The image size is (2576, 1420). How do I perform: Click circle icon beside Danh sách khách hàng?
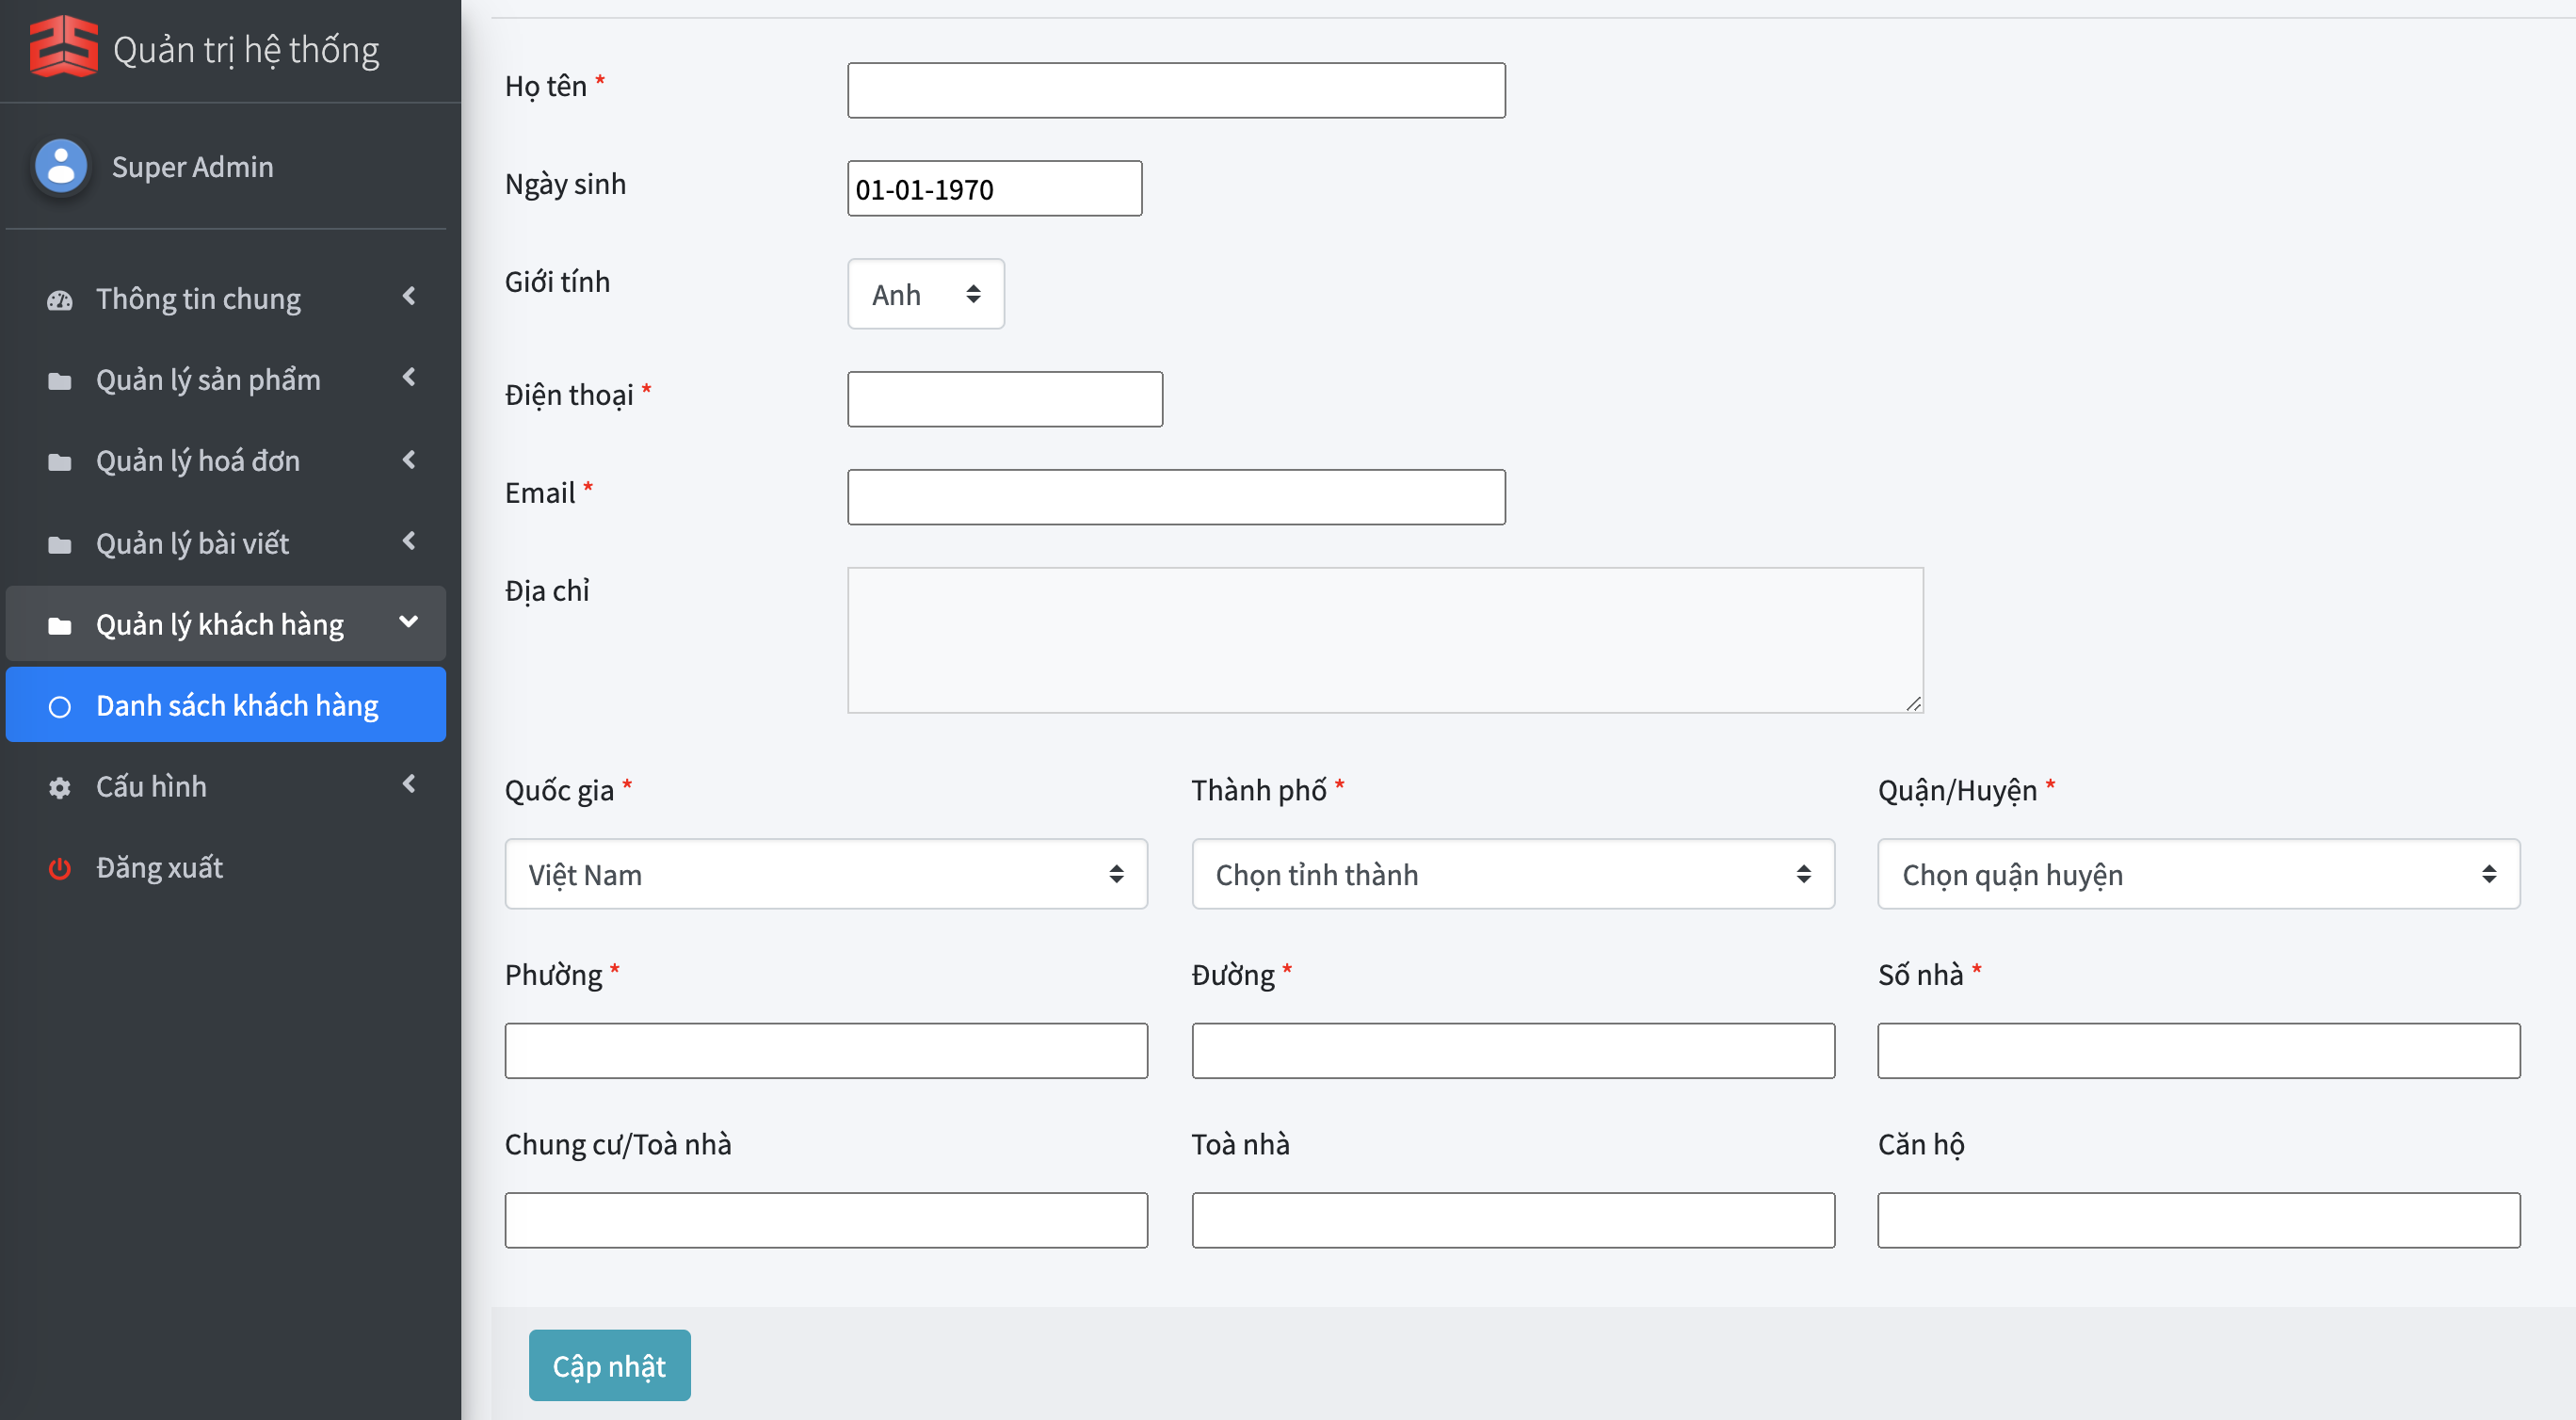60,707
